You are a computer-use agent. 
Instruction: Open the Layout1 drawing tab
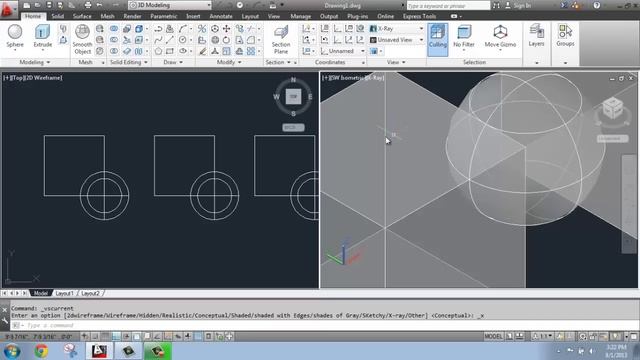point(64,293)
